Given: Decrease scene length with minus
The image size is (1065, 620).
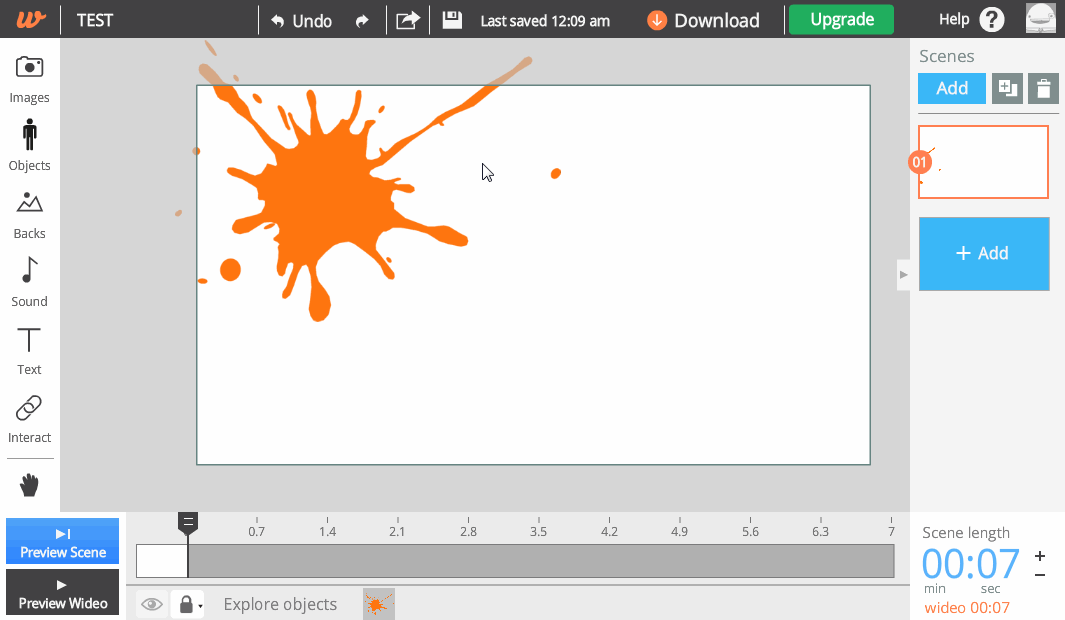Looking at the screenshot, I should (x=1040, y=575).
